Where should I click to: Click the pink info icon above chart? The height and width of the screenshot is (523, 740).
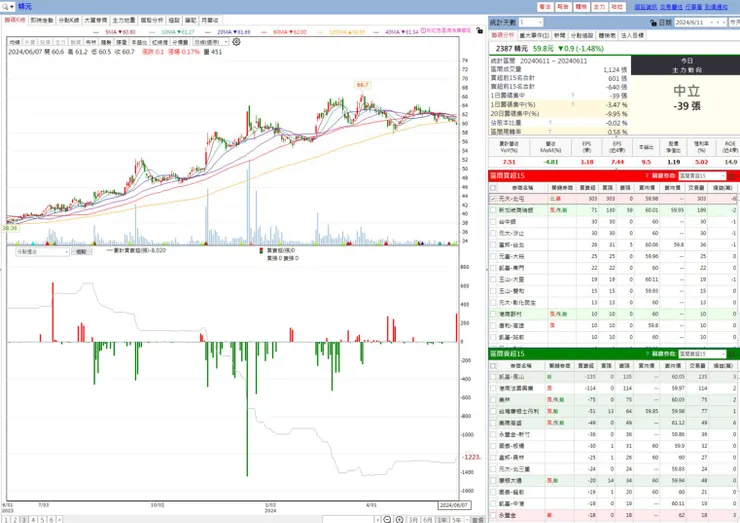(x=423, y=30)
